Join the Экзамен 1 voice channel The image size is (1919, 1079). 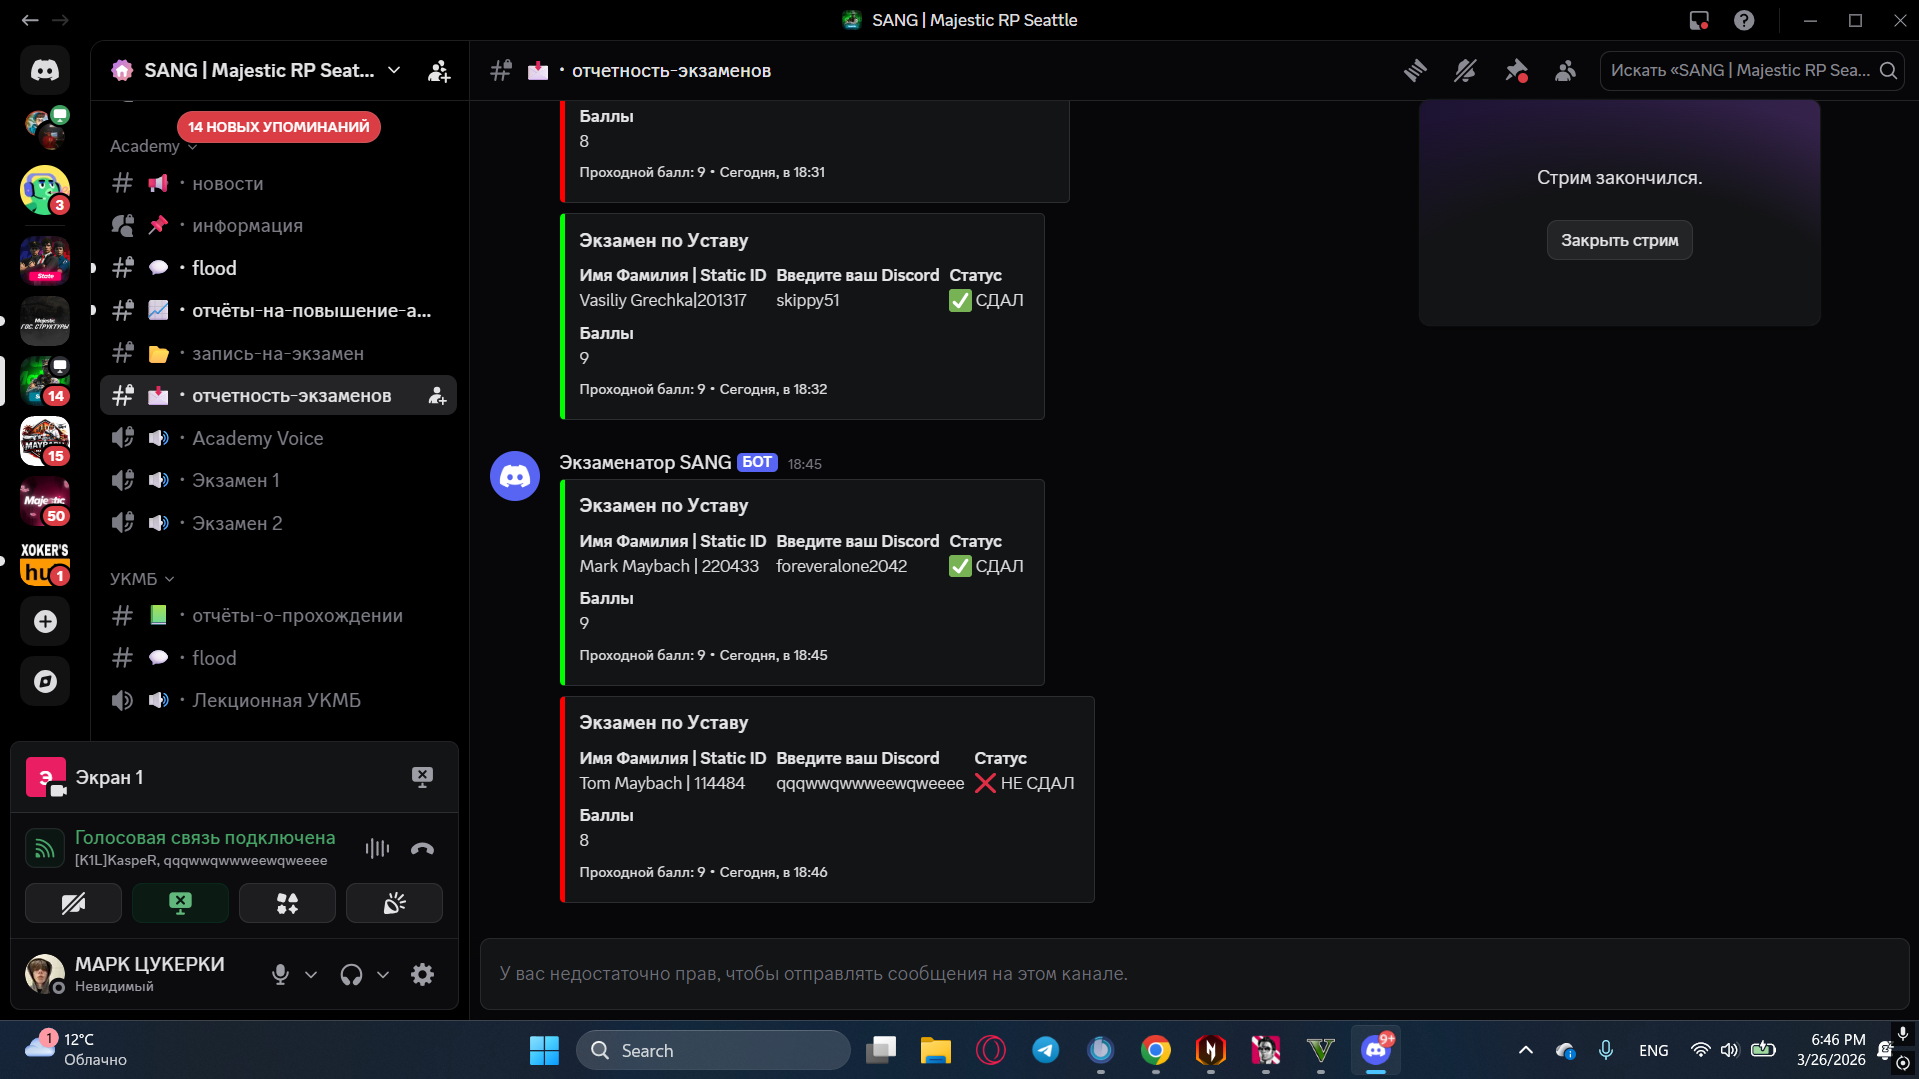point(278,481)
